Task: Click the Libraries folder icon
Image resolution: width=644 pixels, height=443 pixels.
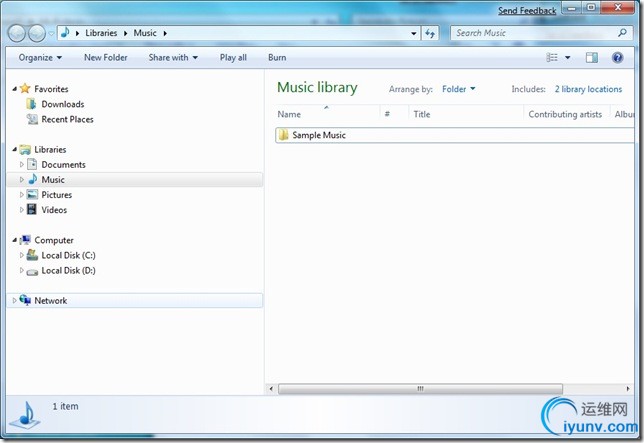Action: tap(25, 149)
